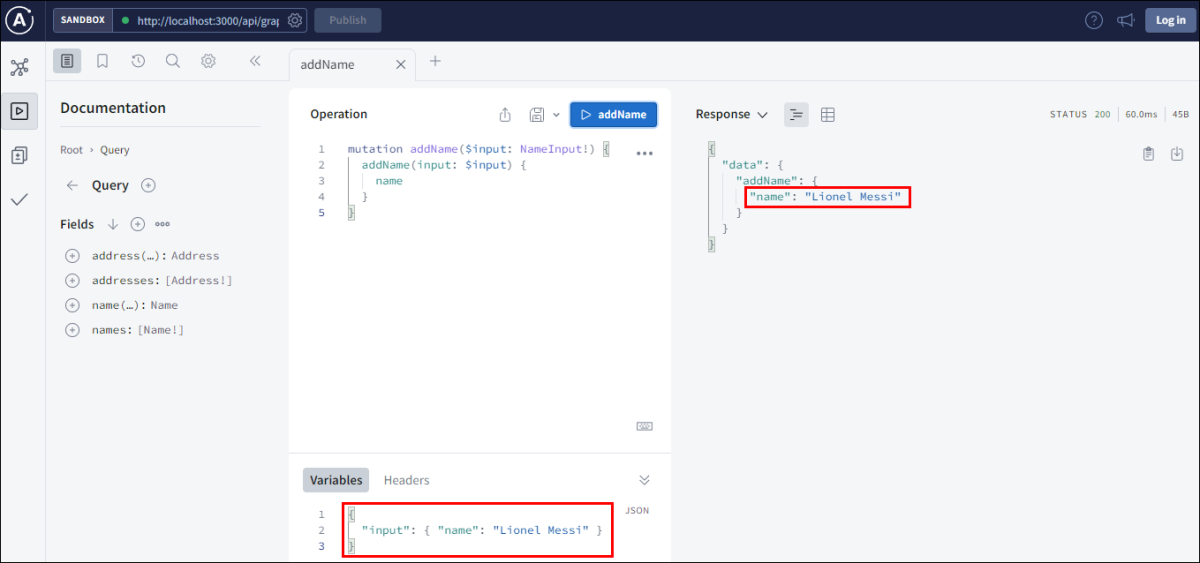Click the endpoint URL field
1200x563 pixels.
click(208, 20)
